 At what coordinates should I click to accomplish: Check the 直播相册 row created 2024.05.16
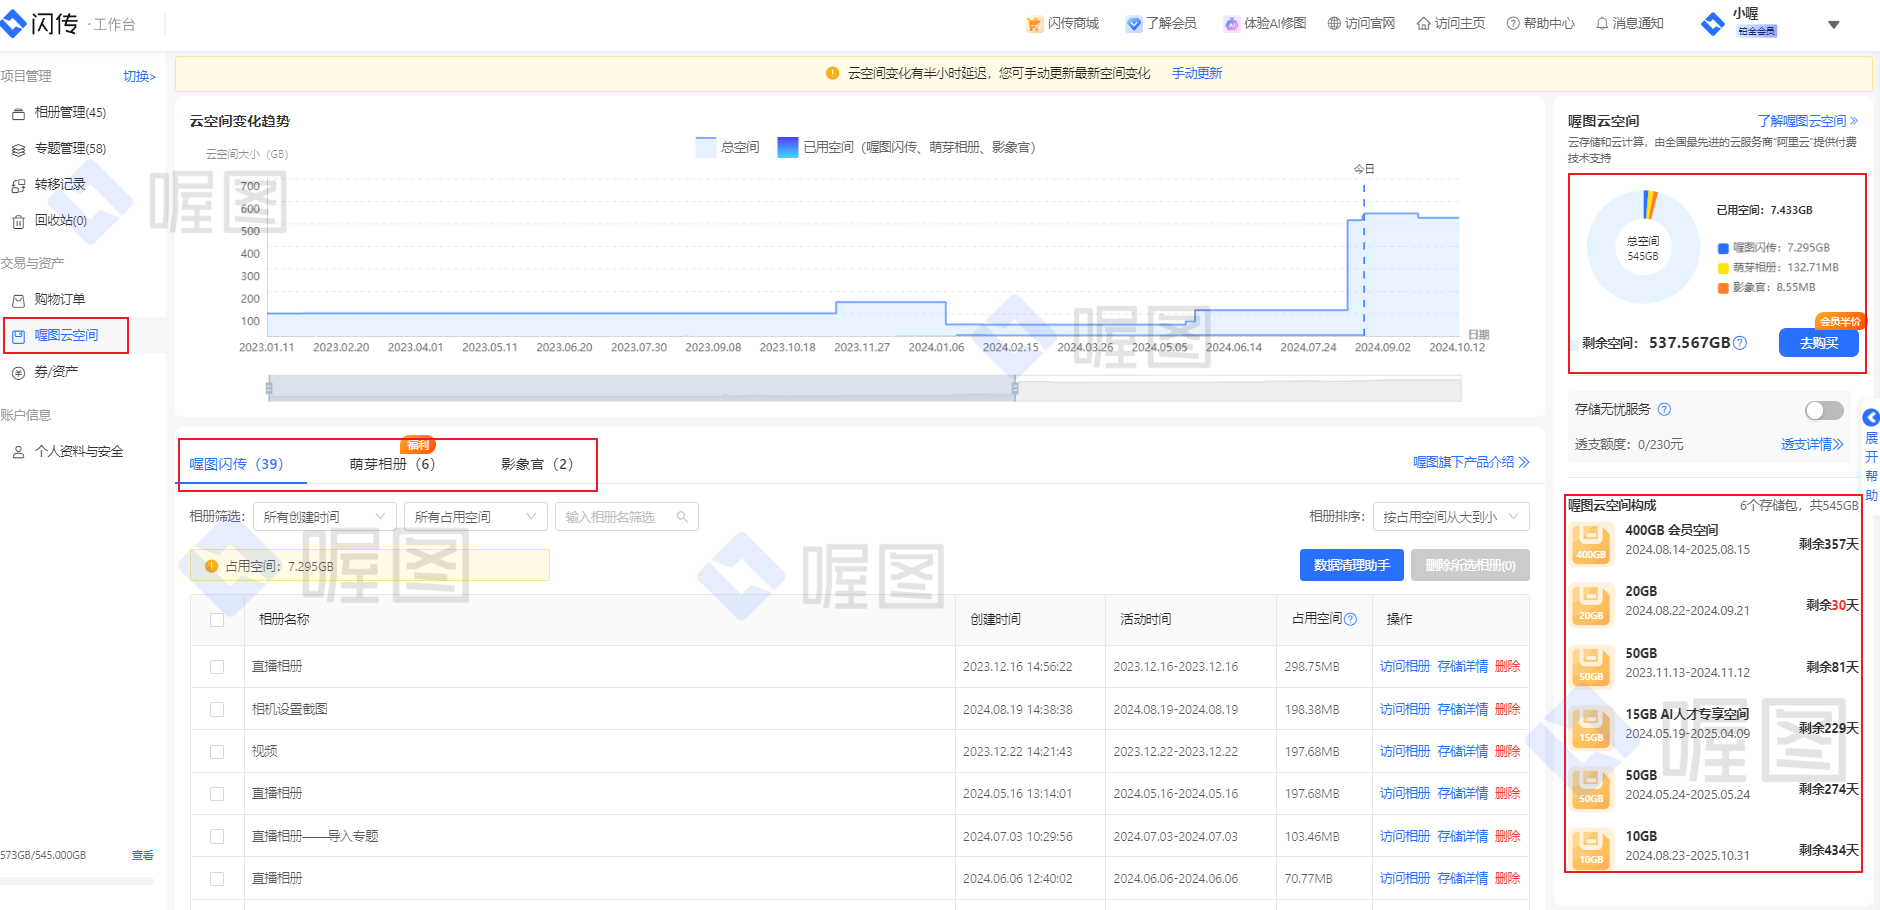tap(217, 794)
